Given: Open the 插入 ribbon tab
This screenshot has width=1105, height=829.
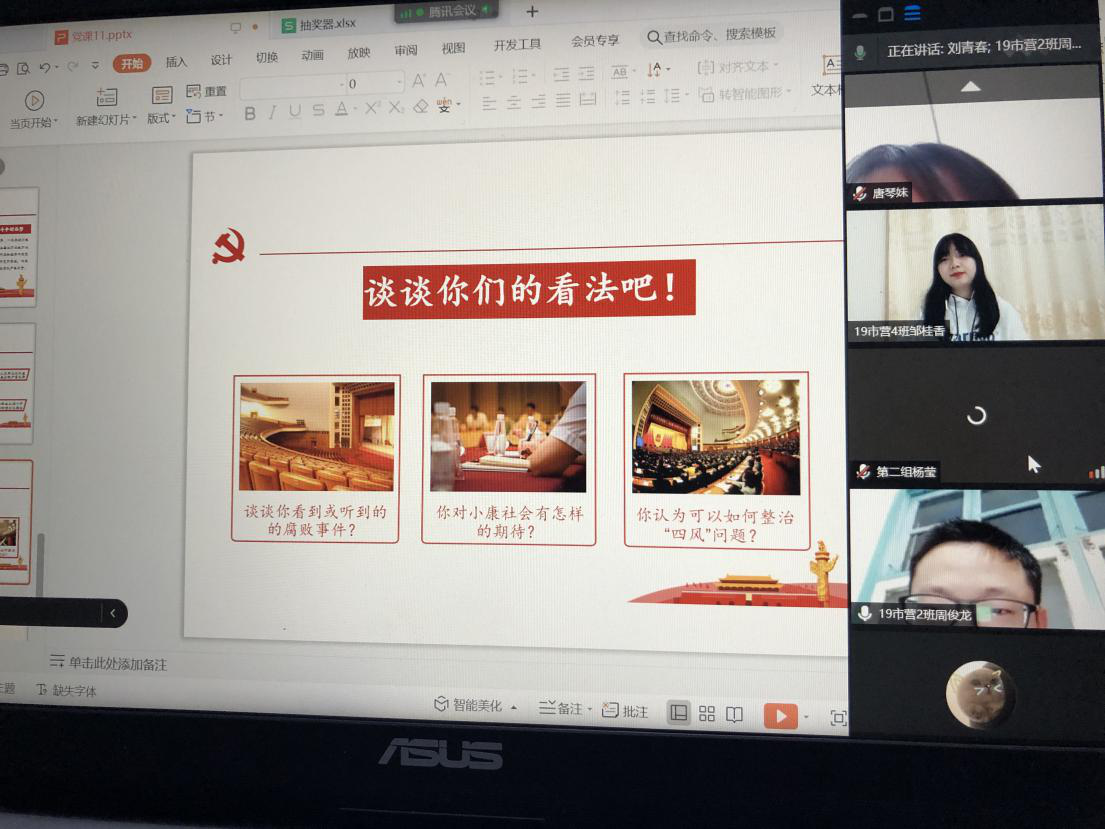Looking at the screenshot, I should [176, 62].
